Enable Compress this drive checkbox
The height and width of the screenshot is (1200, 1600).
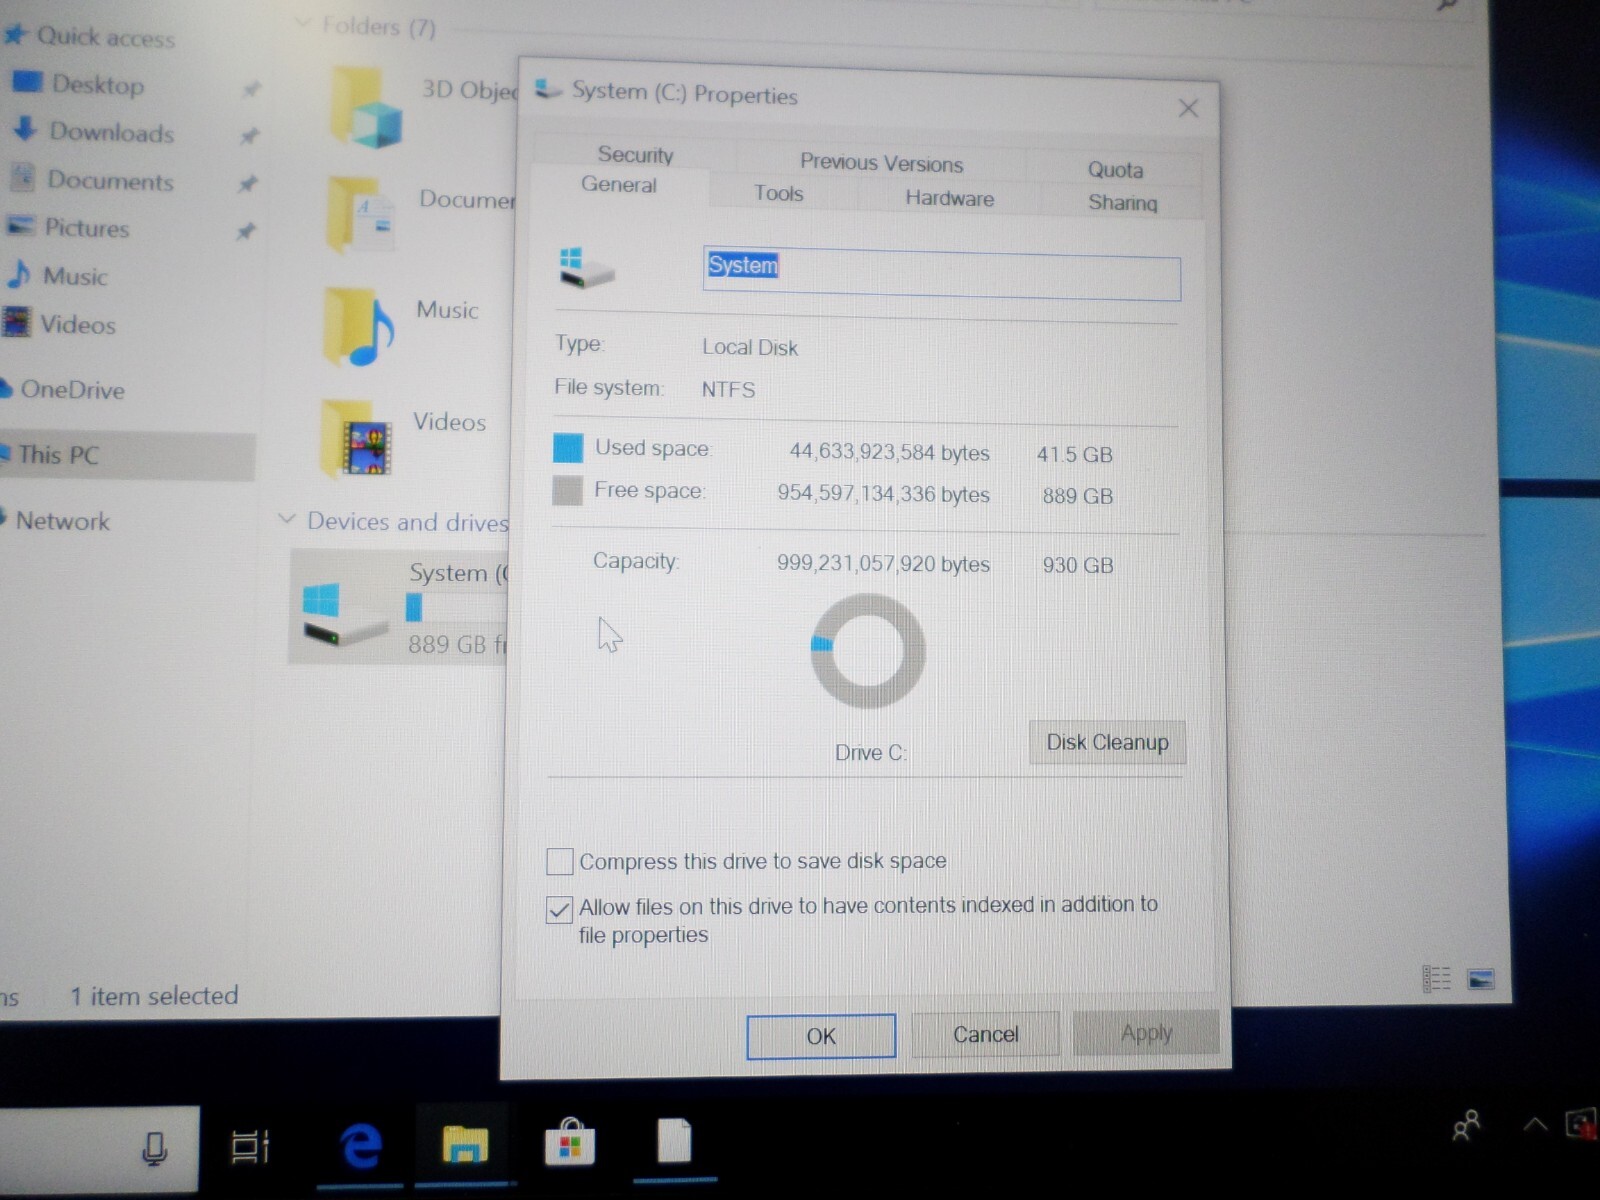560,860
